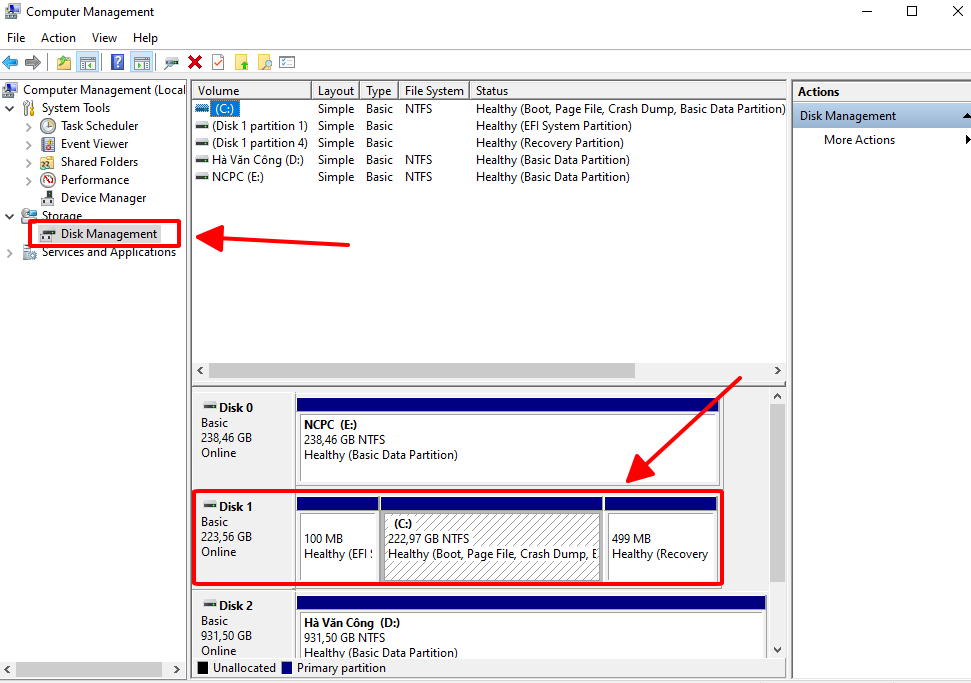
Task: Click the Connect/Rescan disk toolbar icon
Action: [172, 63]
